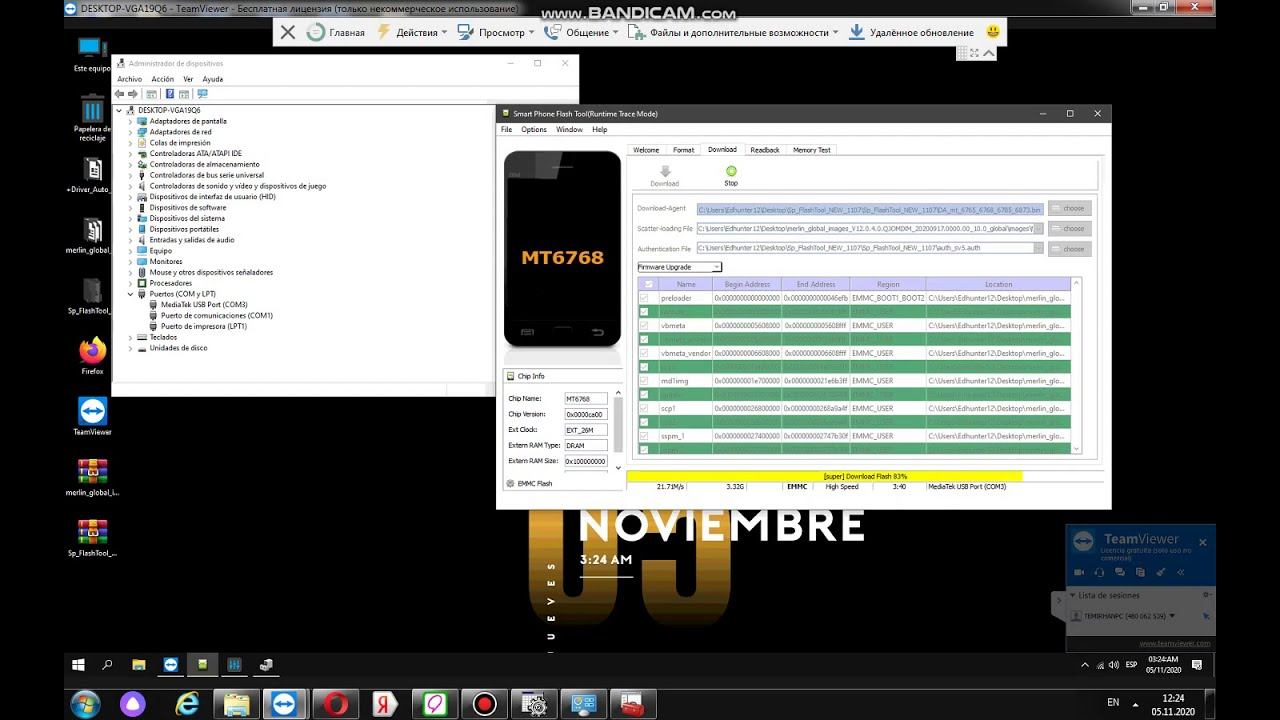1280x720 pixels.
Task: Click the Download-Agent path field
Action: tap(870, 209)
